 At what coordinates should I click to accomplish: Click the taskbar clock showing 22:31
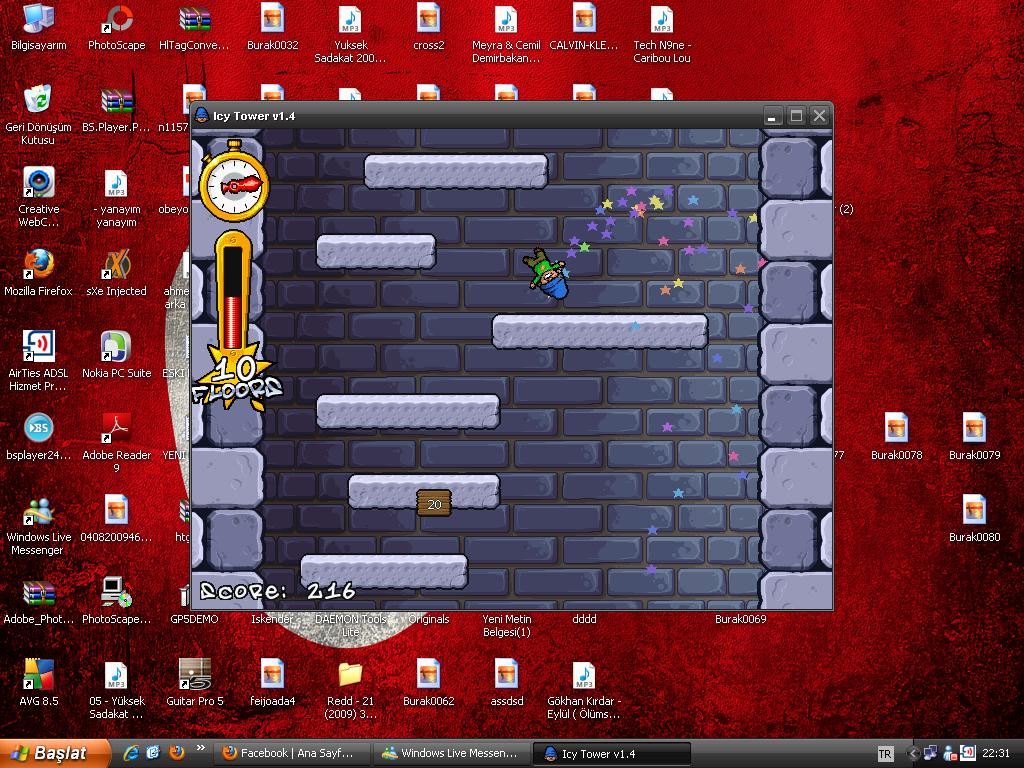coord(995,754)
